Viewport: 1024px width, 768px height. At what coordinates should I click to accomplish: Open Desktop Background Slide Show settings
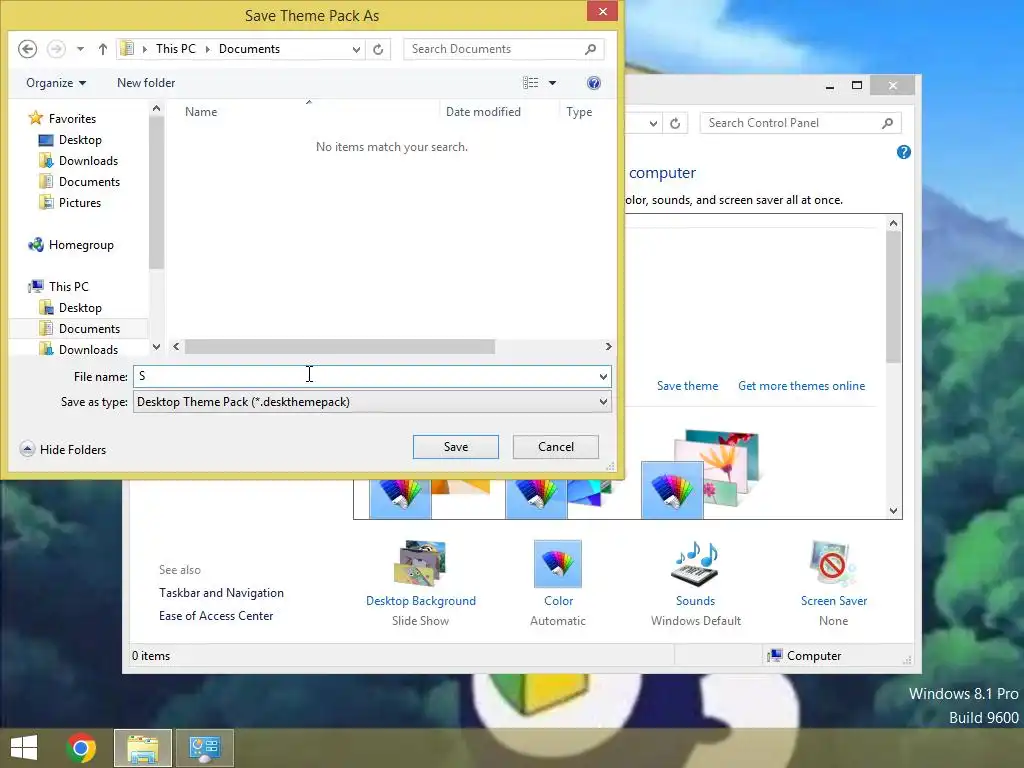[421, 583]
